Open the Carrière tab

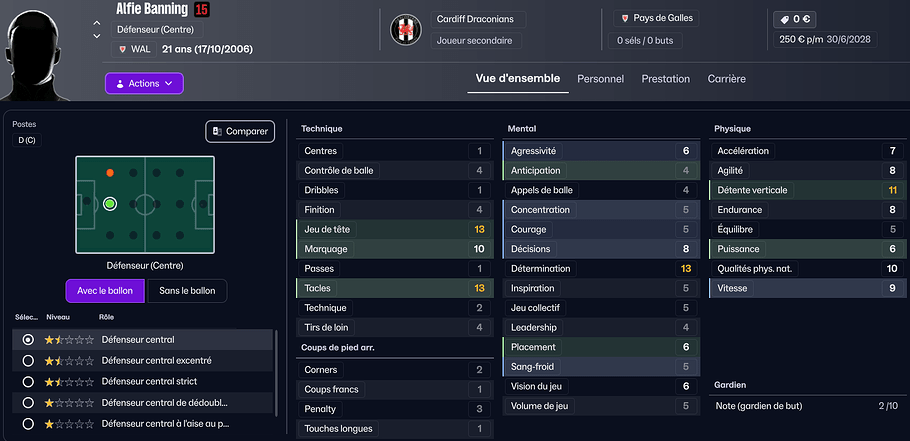click(726, 79)
